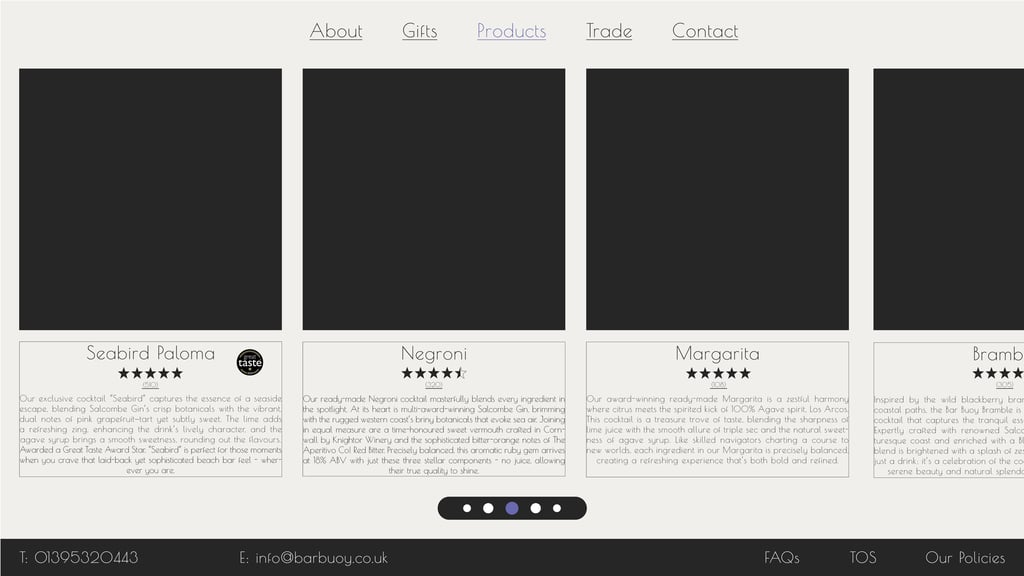
Task: Open the Margarita product image
Action: pos(717,199)
